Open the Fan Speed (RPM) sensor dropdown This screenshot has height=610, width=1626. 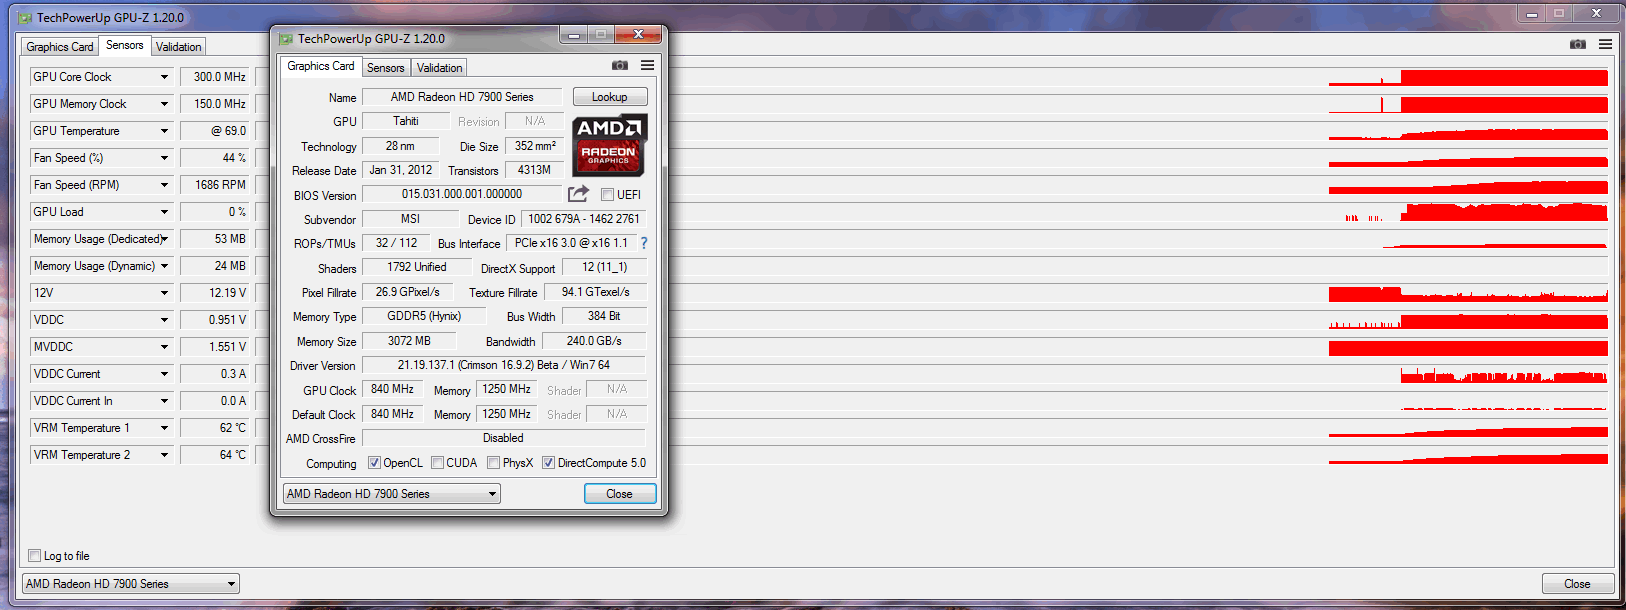tap(165, 185)
